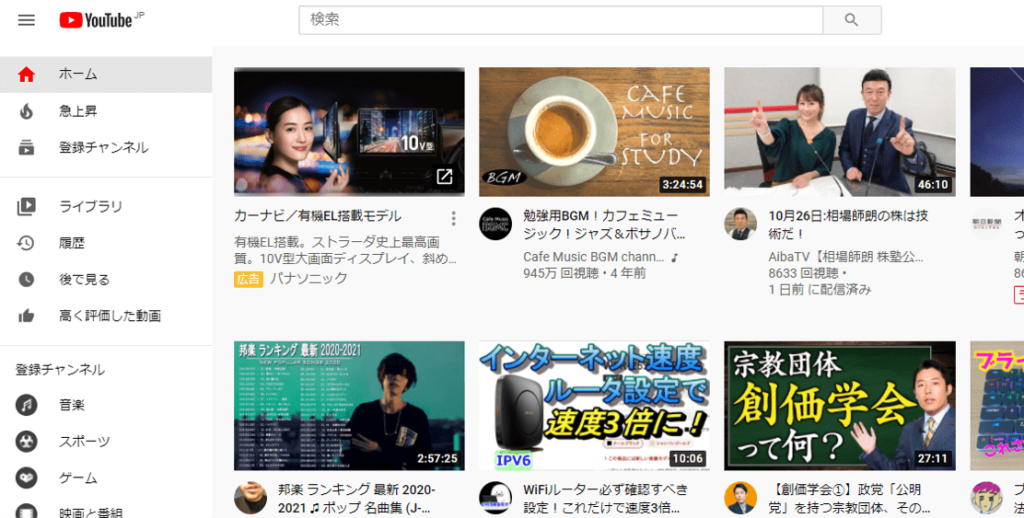Click the Subscriptions (登録チャンネル) icon
Screen dimensions: 1024x518
click(x=26, y=148)
